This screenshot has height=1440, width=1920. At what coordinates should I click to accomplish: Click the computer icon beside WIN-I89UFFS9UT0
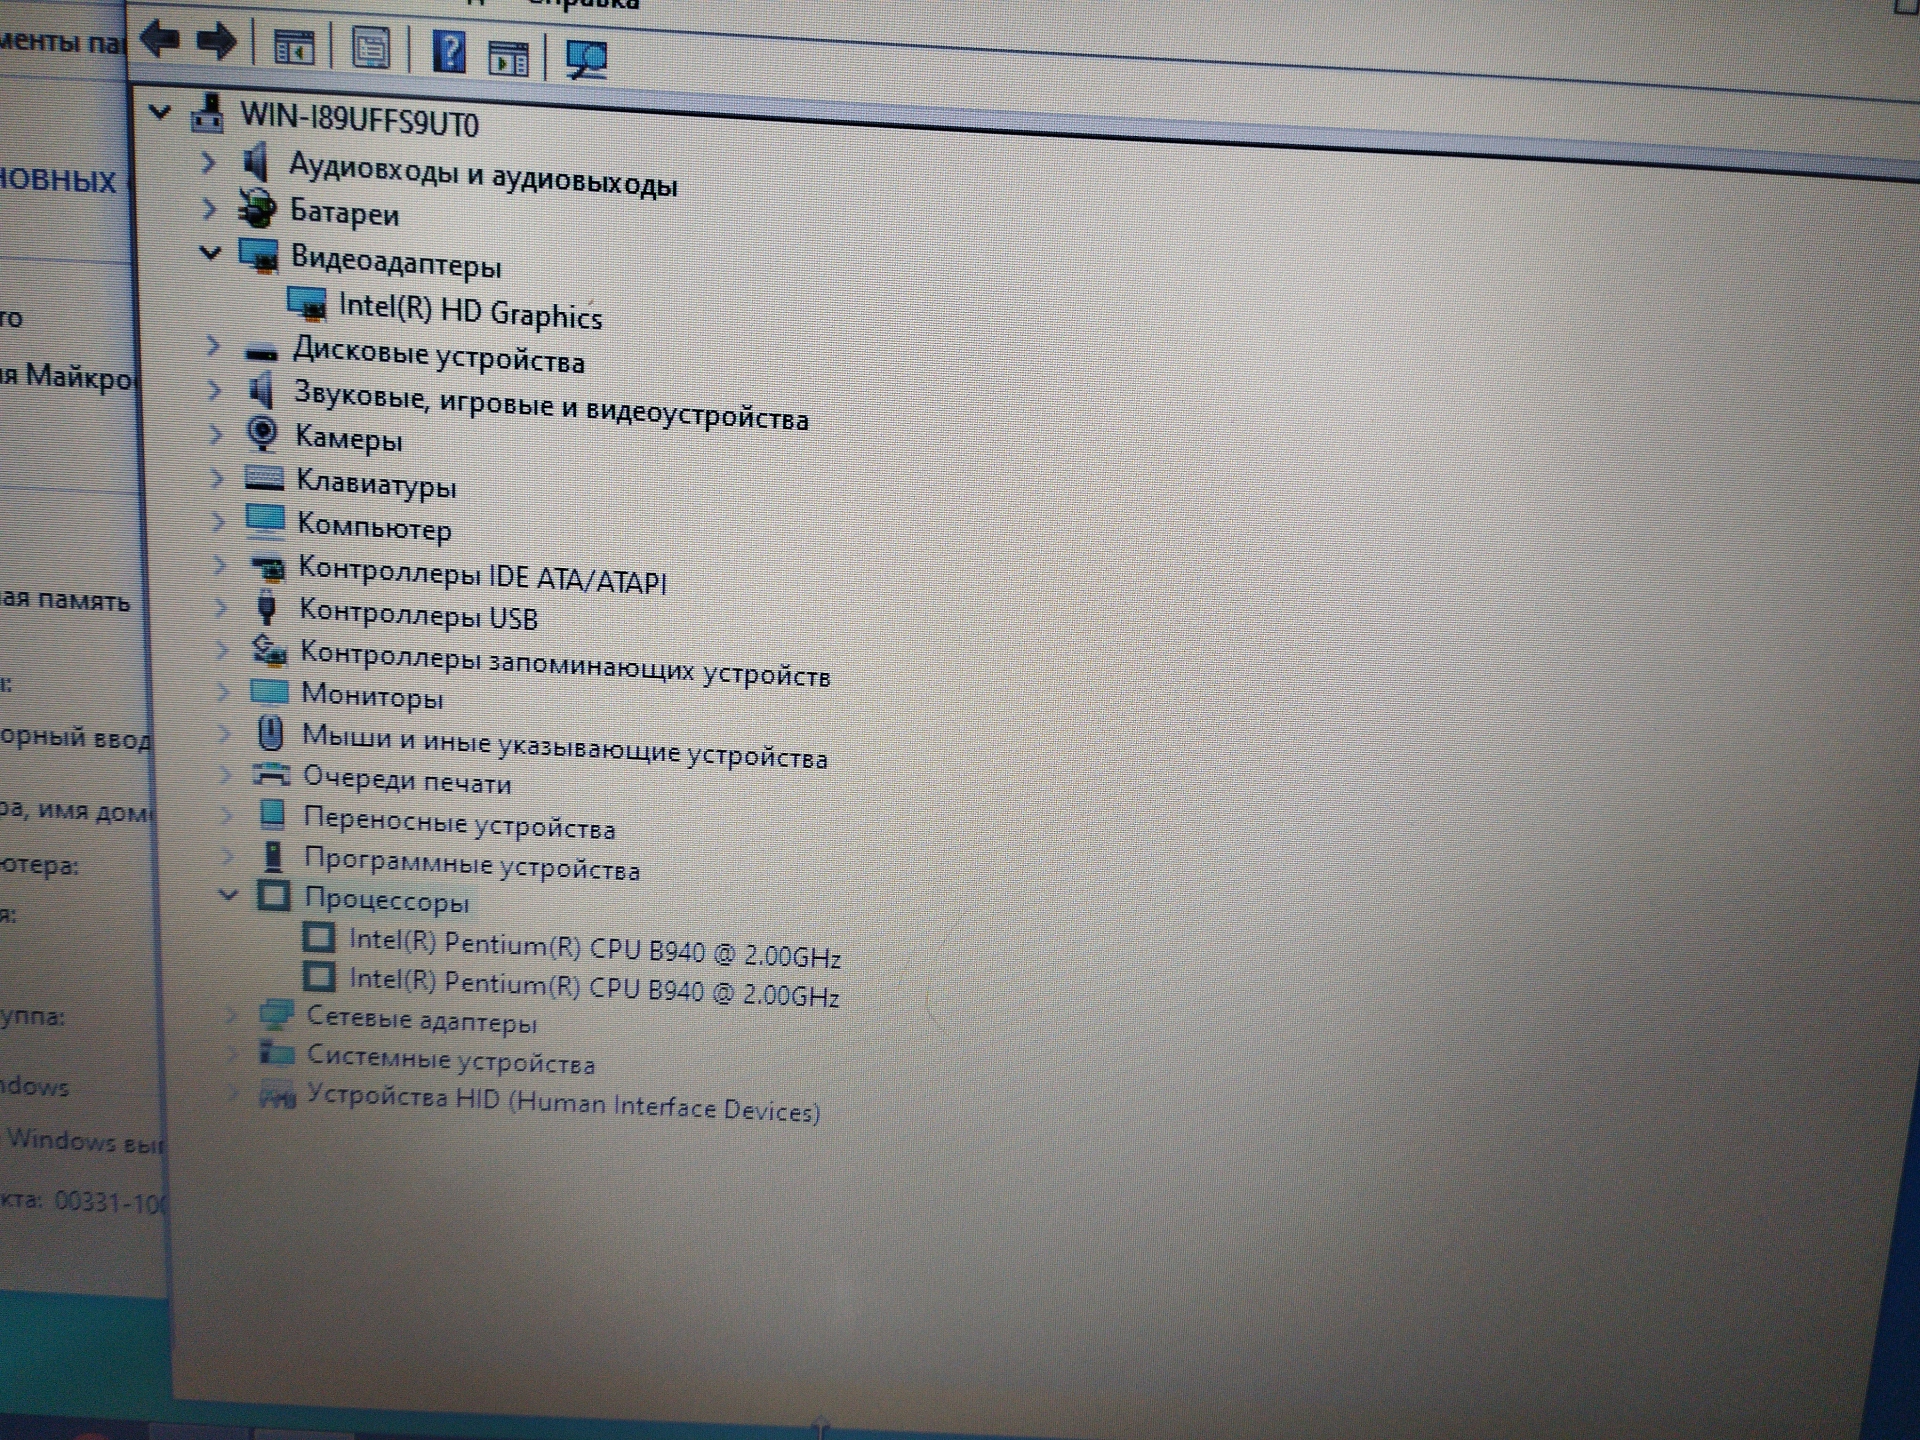(207, 113)
